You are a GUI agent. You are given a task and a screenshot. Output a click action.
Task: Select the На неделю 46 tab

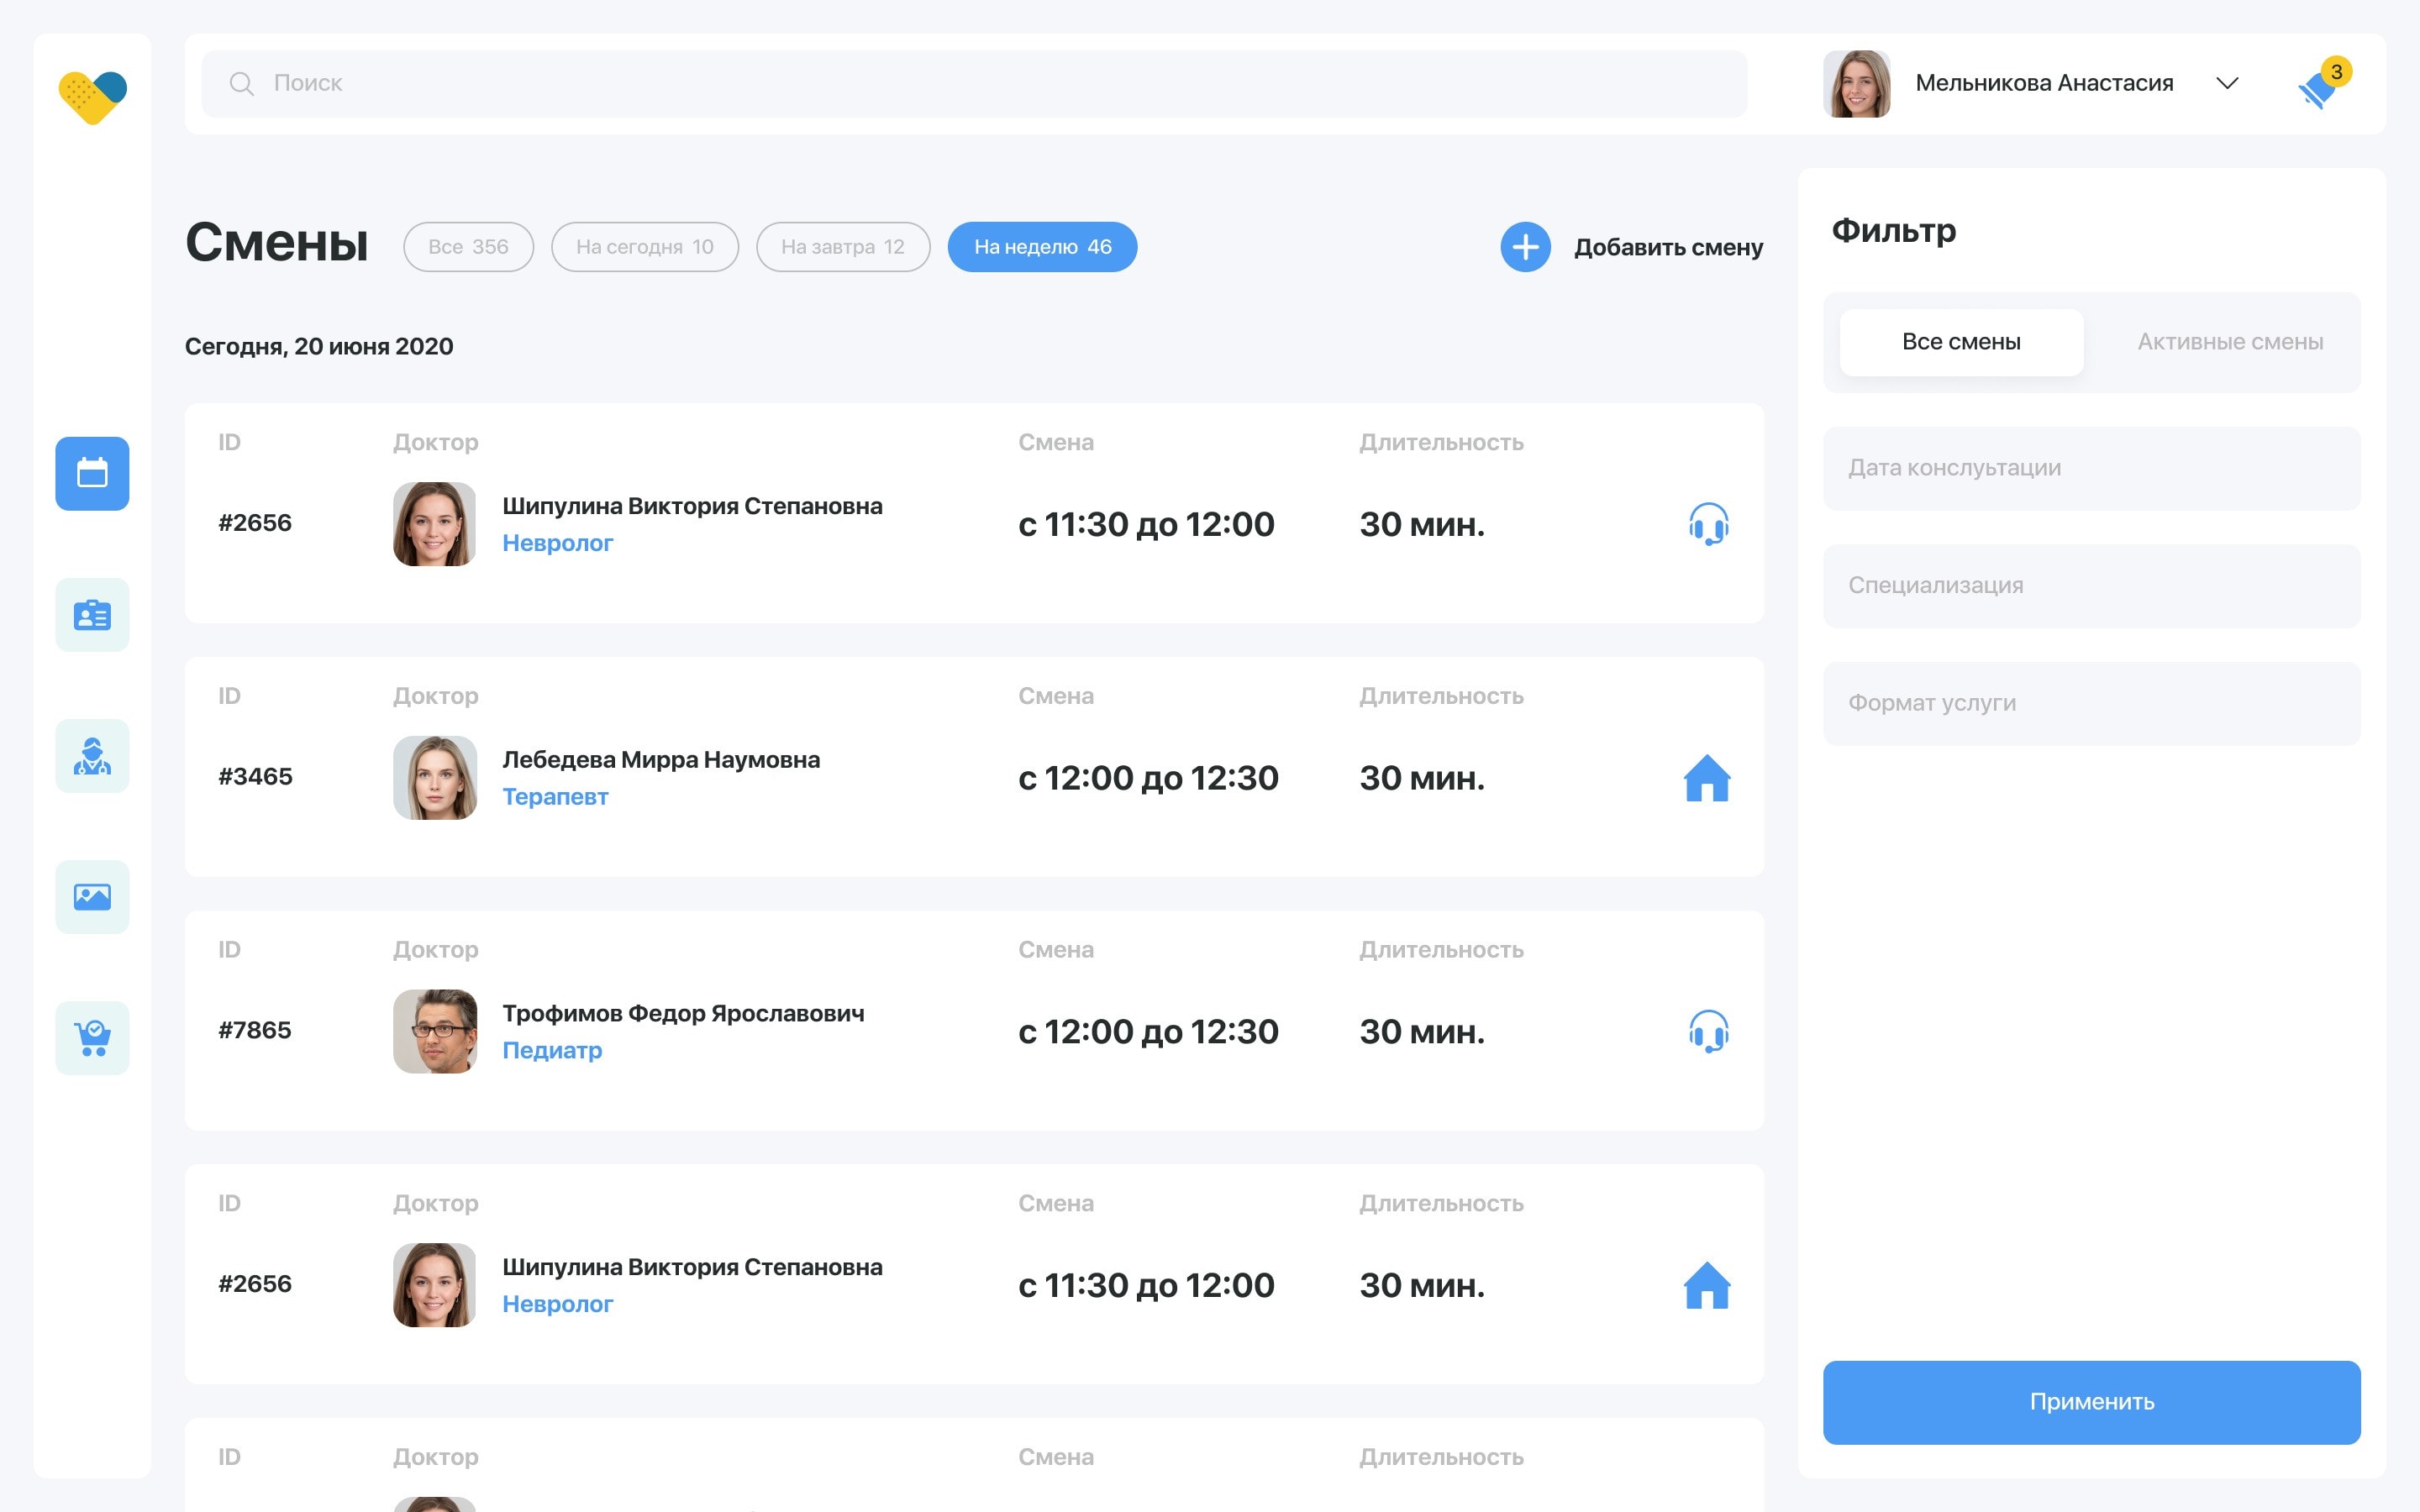1042,246
